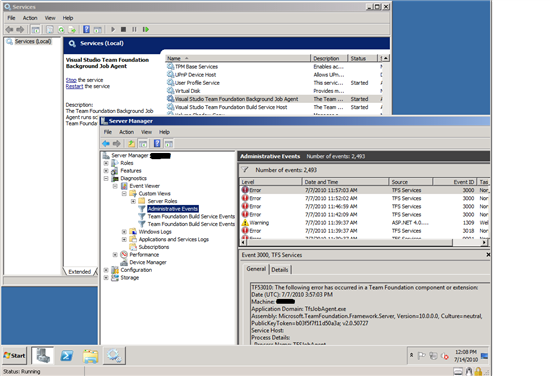This screenshot has width=550, height=376.
Task: Switch to Details tab of event
Action: point(280,269)
